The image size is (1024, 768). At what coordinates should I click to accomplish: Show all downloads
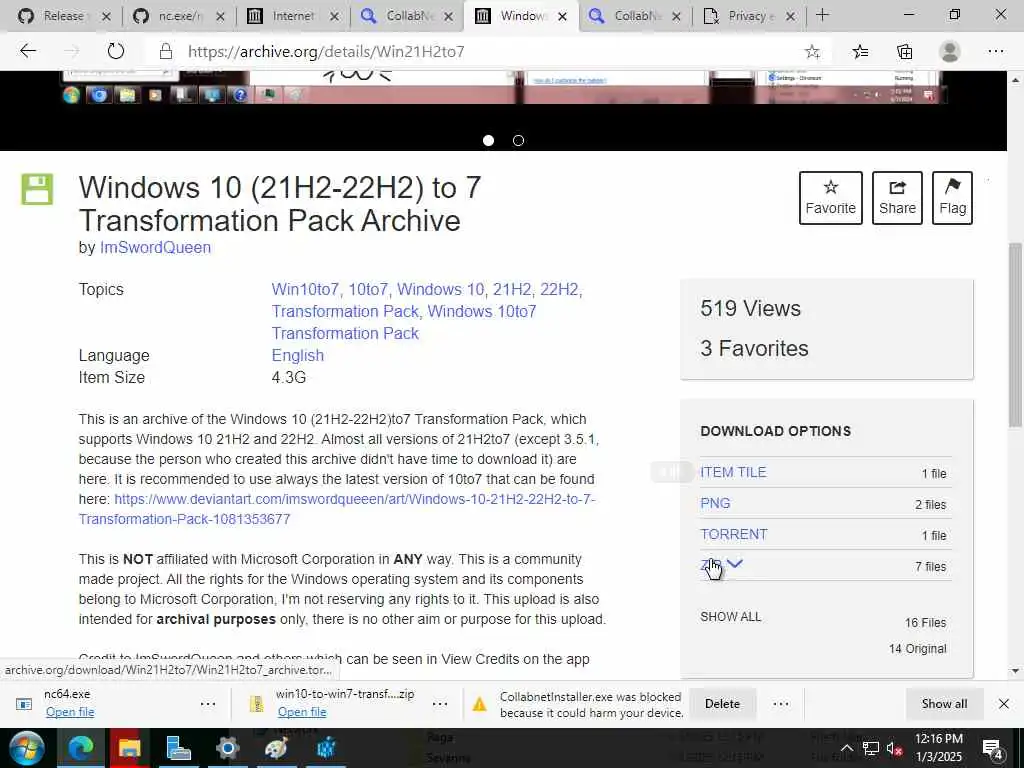click(x=944, y=704)
